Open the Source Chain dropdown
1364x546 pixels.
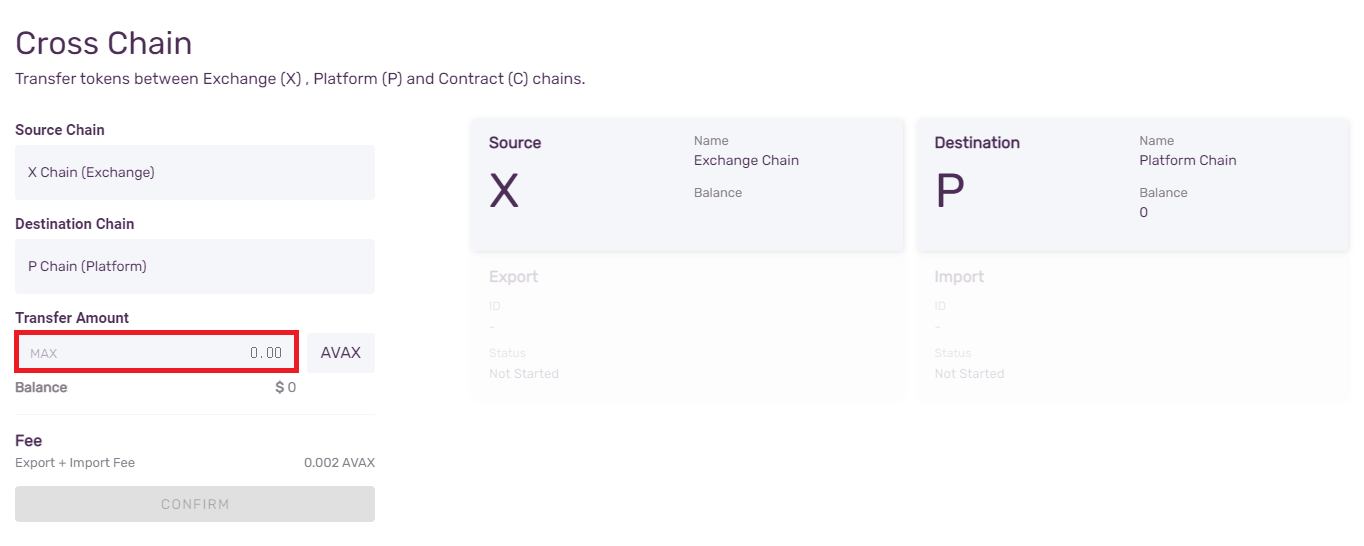click(x=195, y=172)
